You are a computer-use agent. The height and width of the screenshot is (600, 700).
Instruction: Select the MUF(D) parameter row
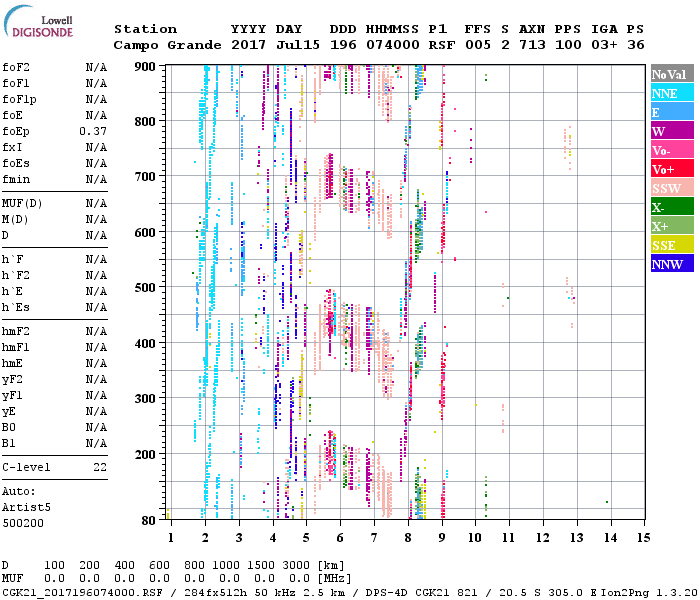pos(54,203)
